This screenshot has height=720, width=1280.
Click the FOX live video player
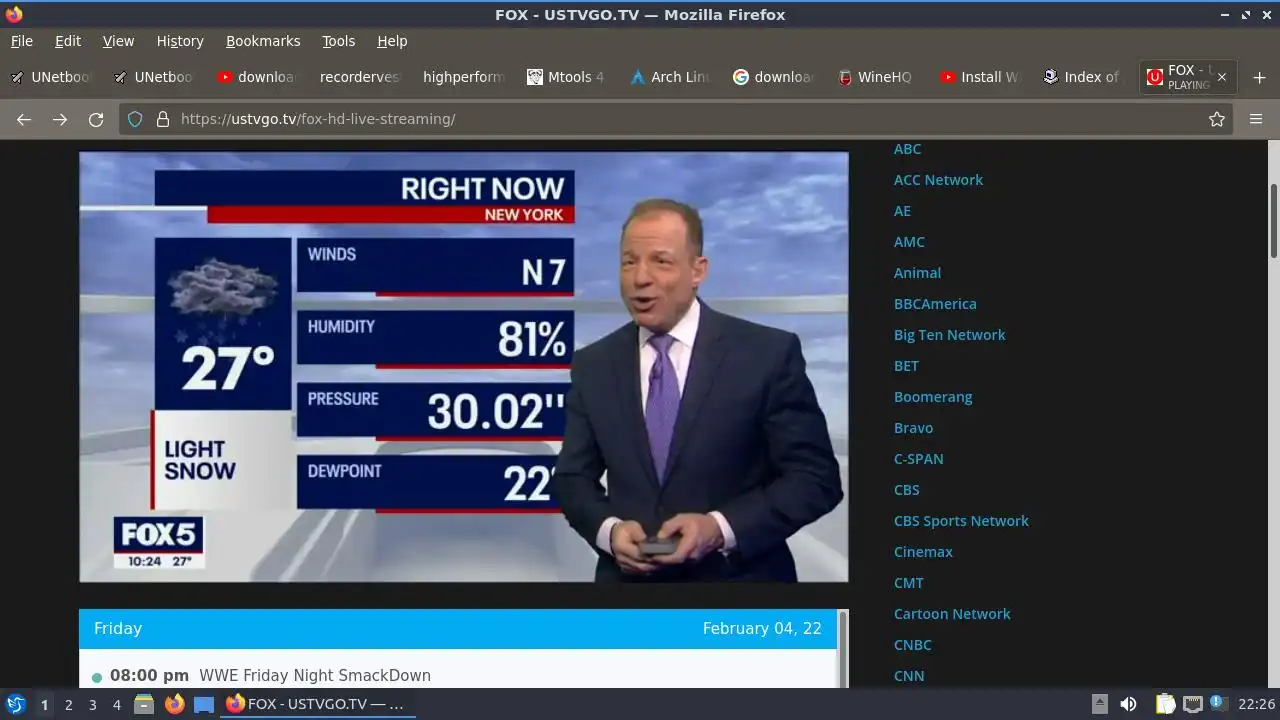(464, 367)
